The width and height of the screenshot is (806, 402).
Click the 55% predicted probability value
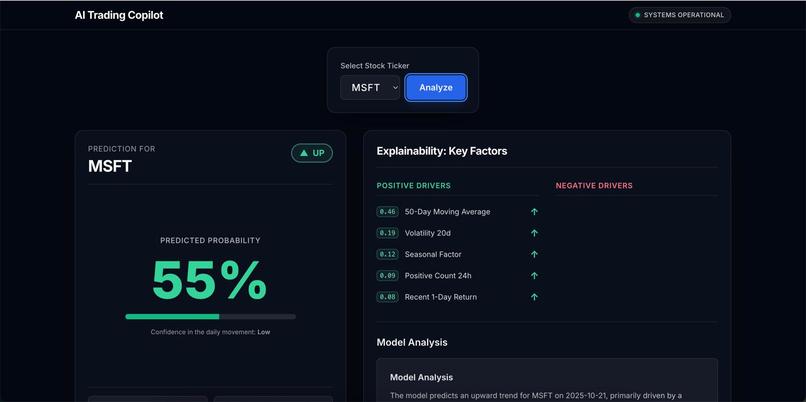210,281
